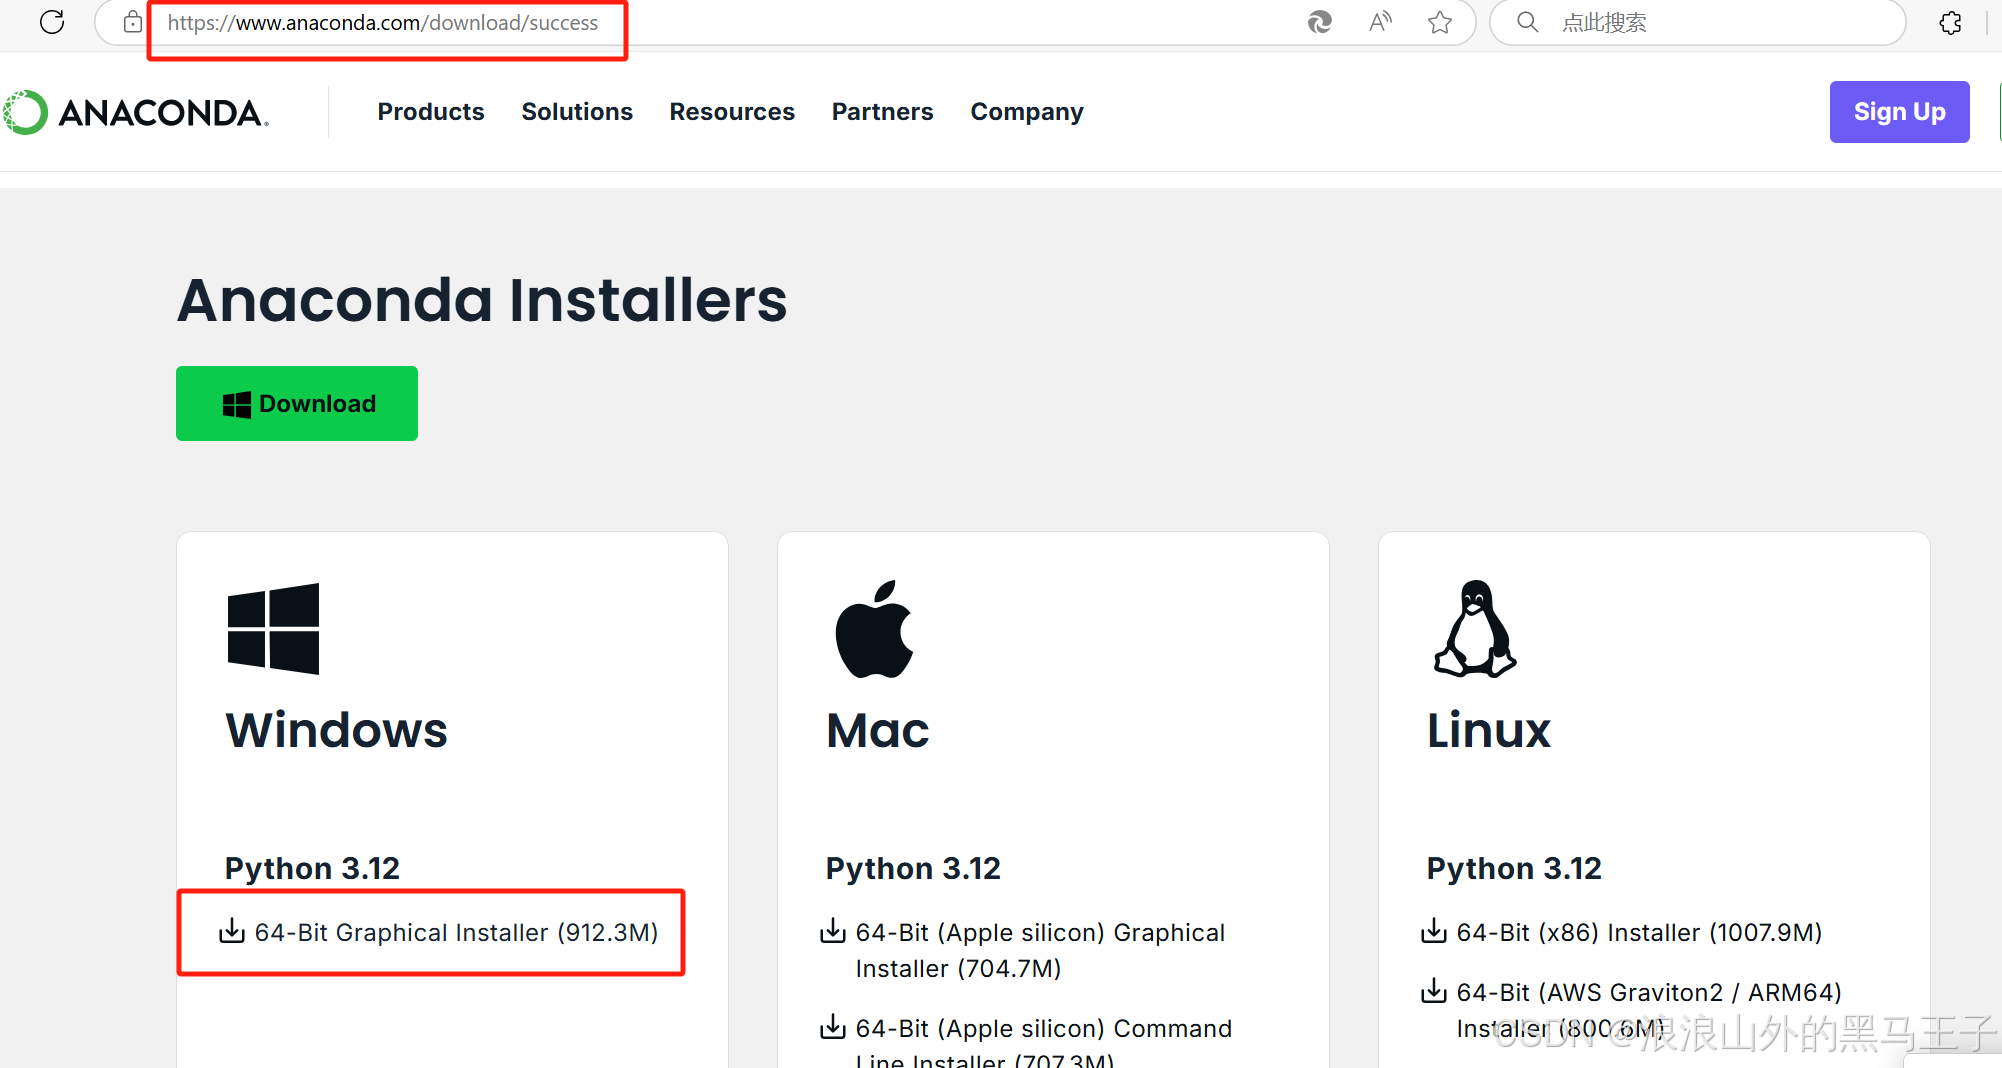Click the Apple logo in the Mac card
Image resolution: width=2002 pixels, height=1068 pixels.
[875, 629]
